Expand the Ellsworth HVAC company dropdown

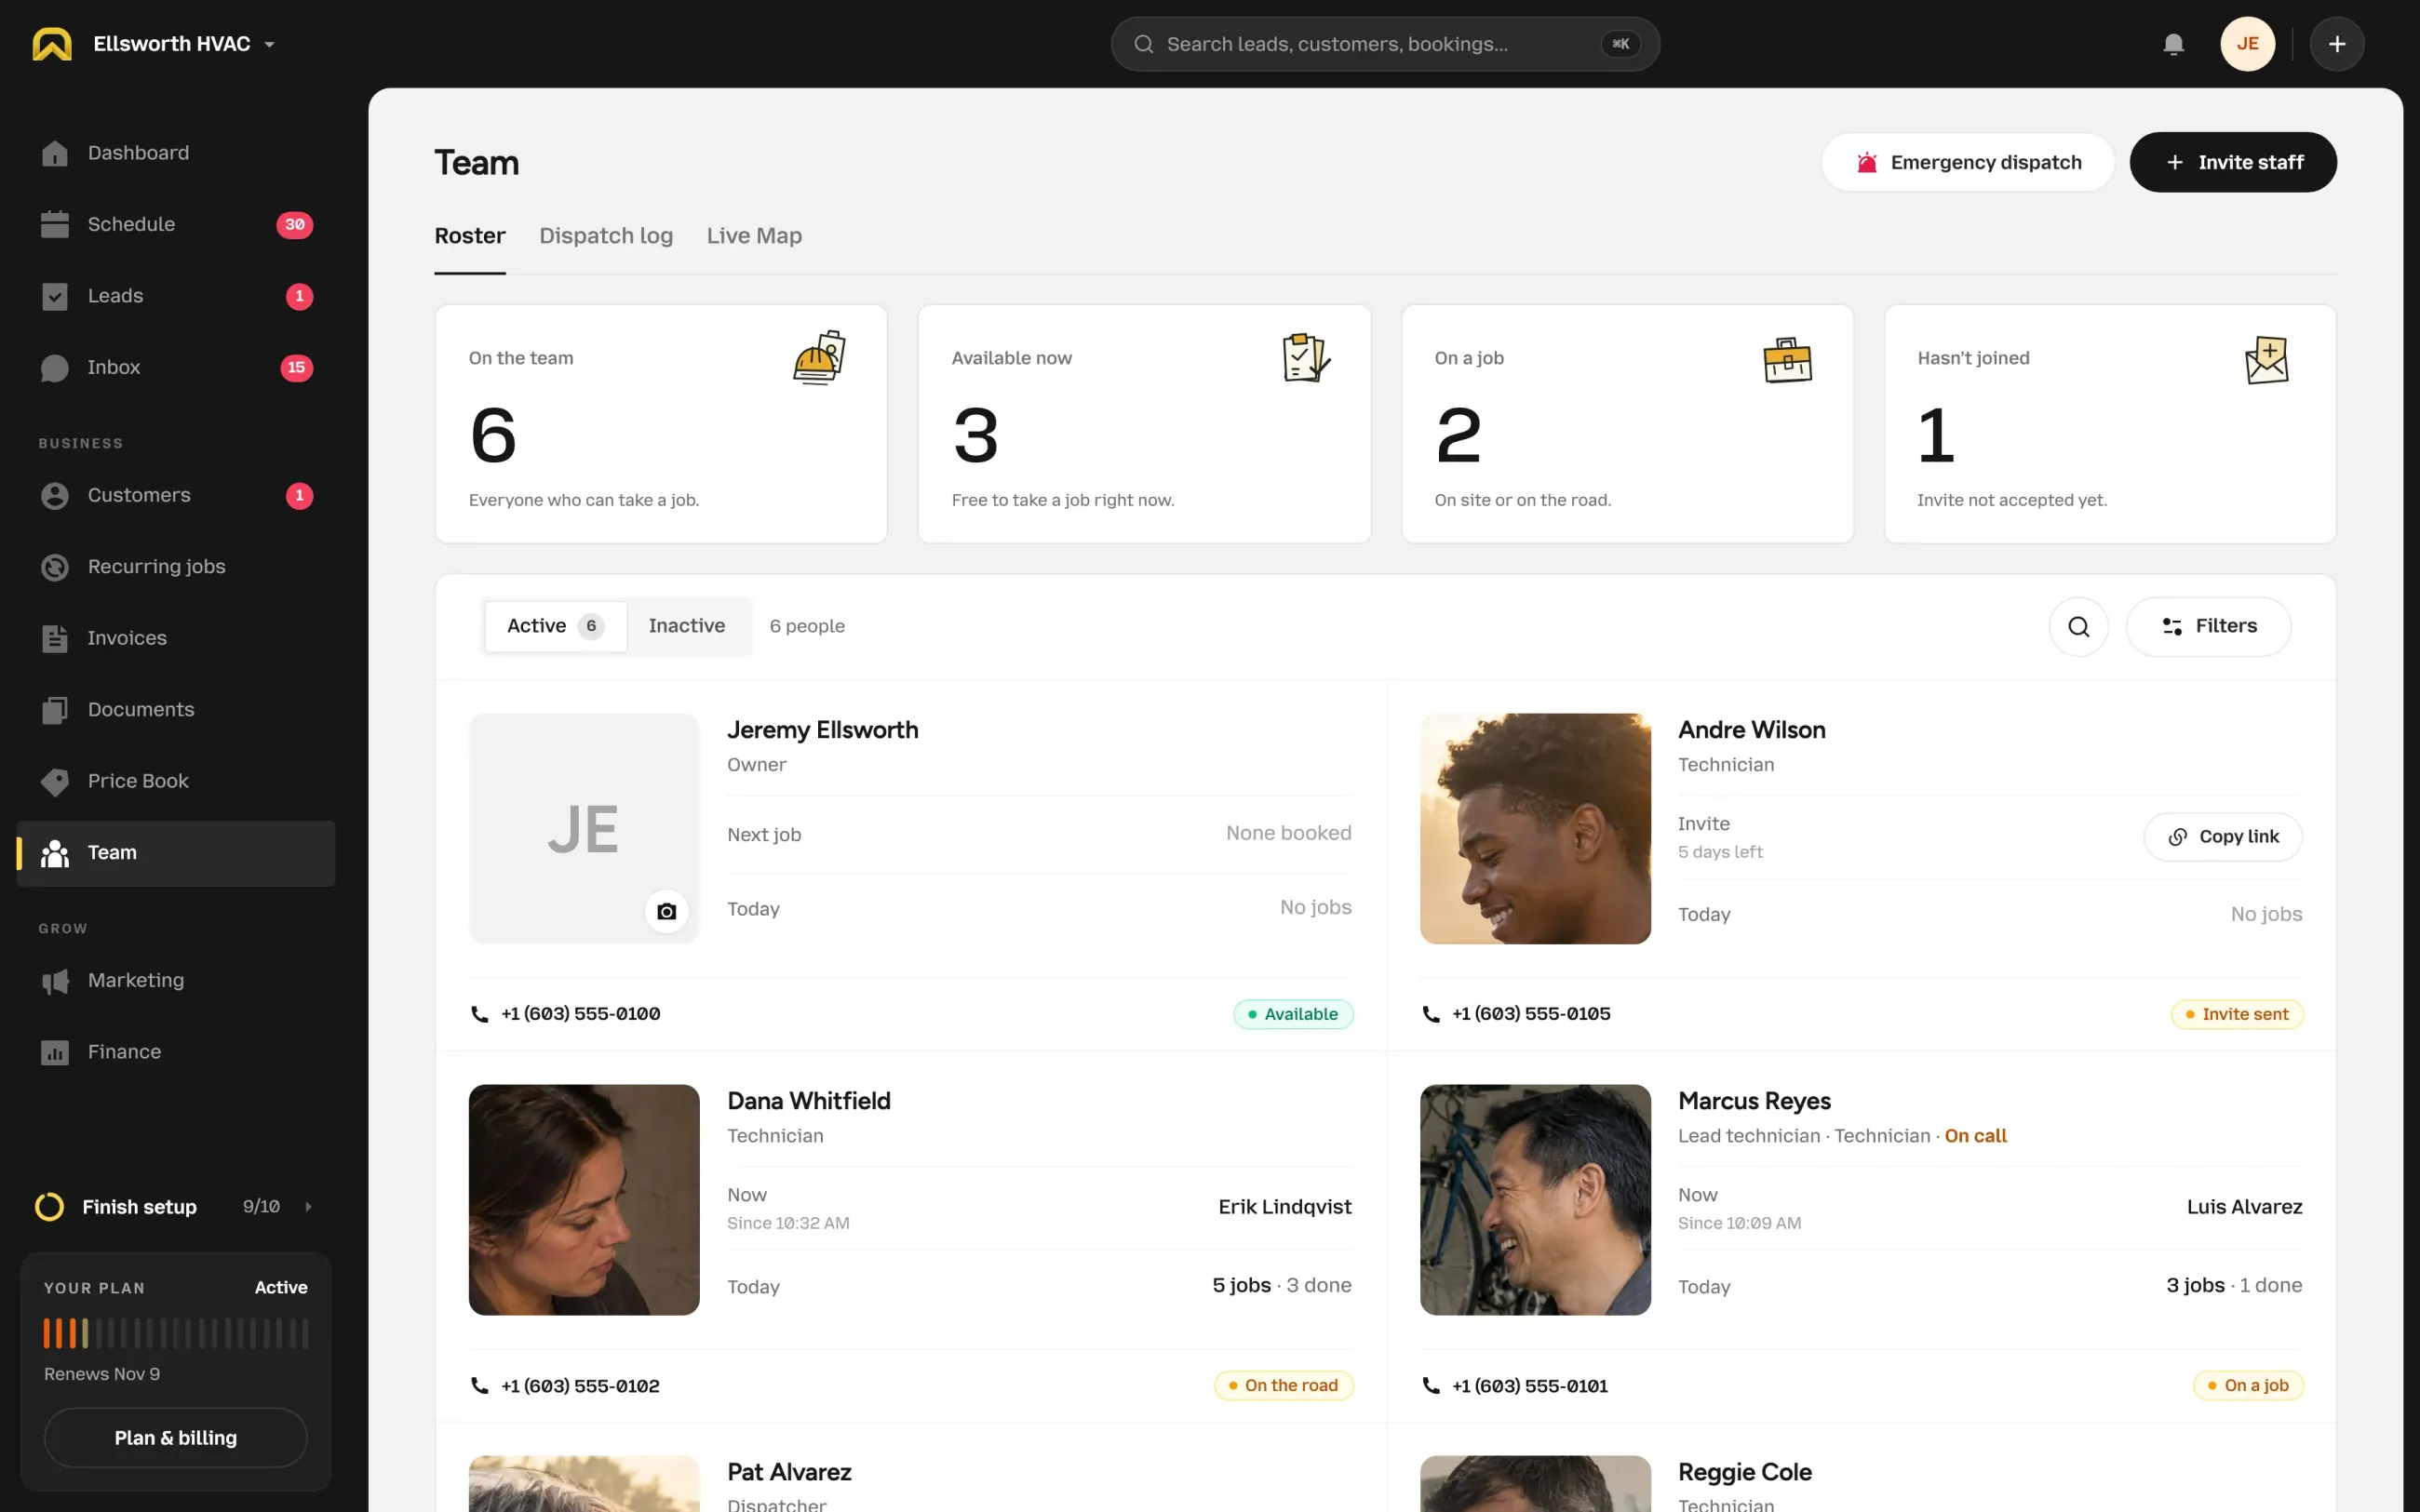pos(185,44)
